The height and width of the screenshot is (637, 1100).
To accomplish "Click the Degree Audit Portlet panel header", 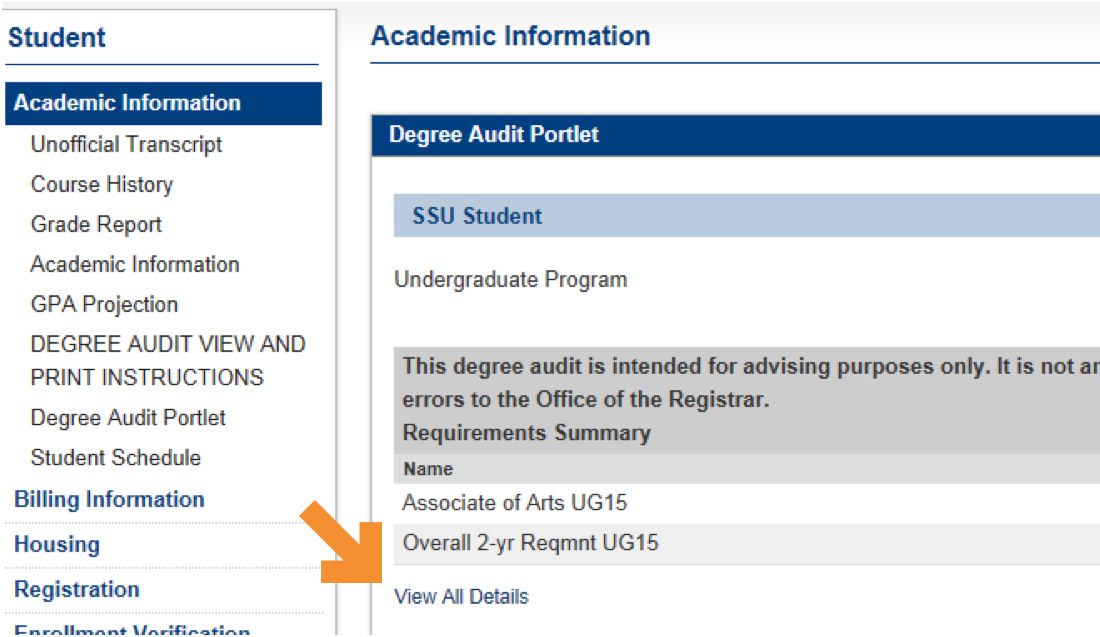I will [494, 134].
